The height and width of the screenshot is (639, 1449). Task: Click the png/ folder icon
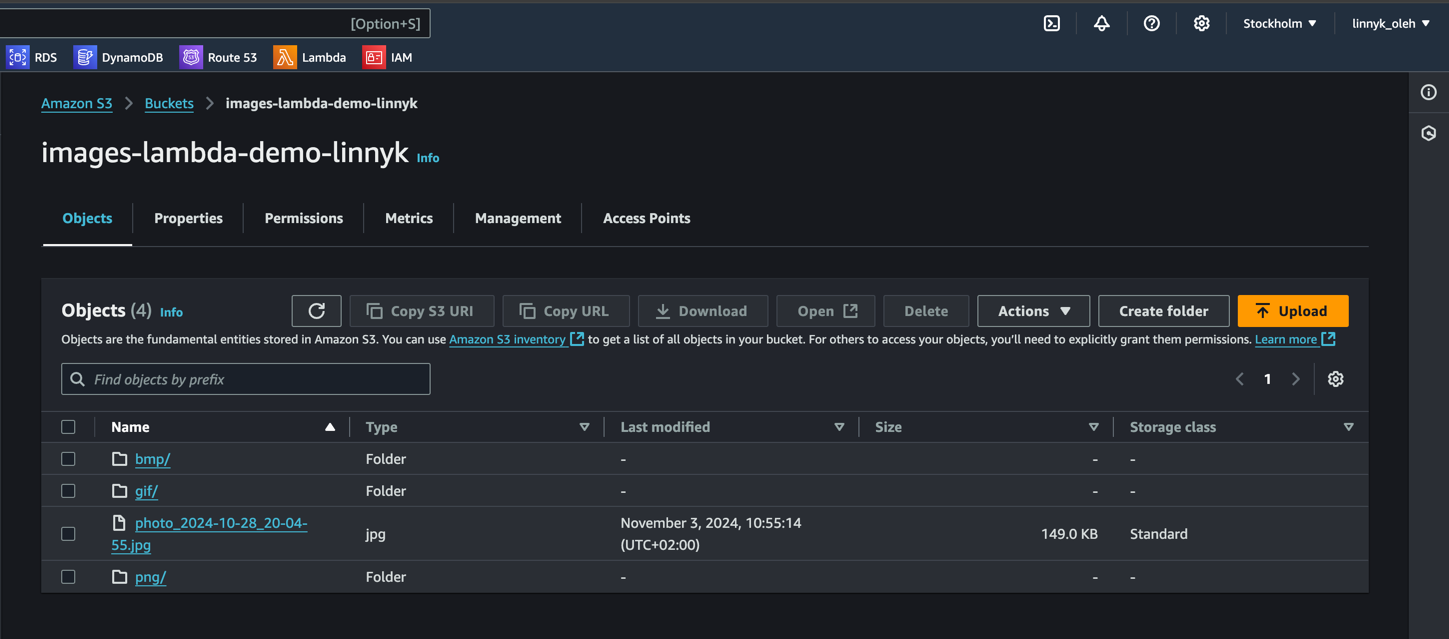tap(120, 577)
